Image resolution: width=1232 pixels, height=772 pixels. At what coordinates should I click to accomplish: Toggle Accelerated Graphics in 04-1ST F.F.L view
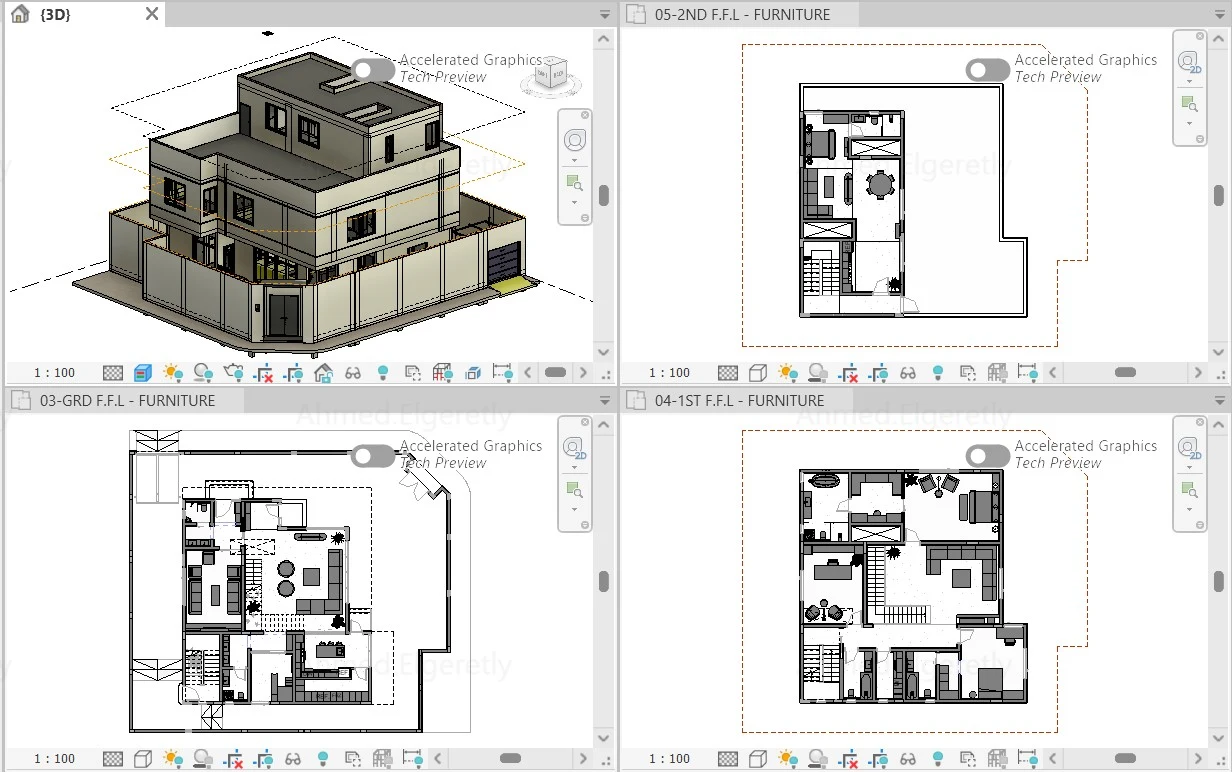pos(988,456)
